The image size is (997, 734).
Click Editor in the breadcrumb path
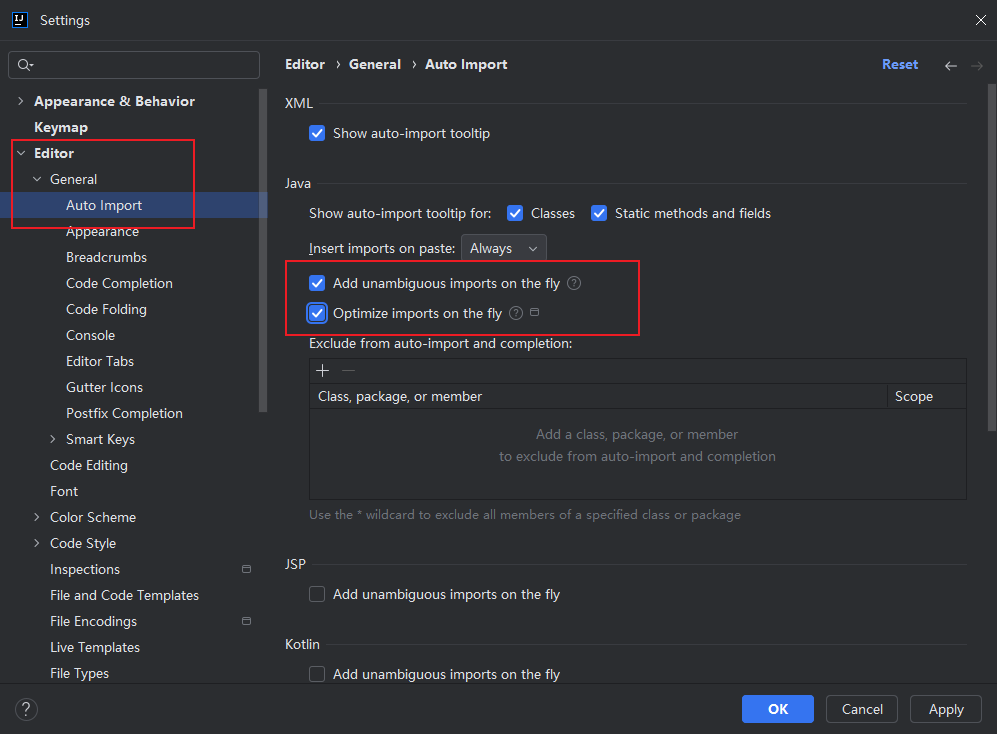[305, 64]
